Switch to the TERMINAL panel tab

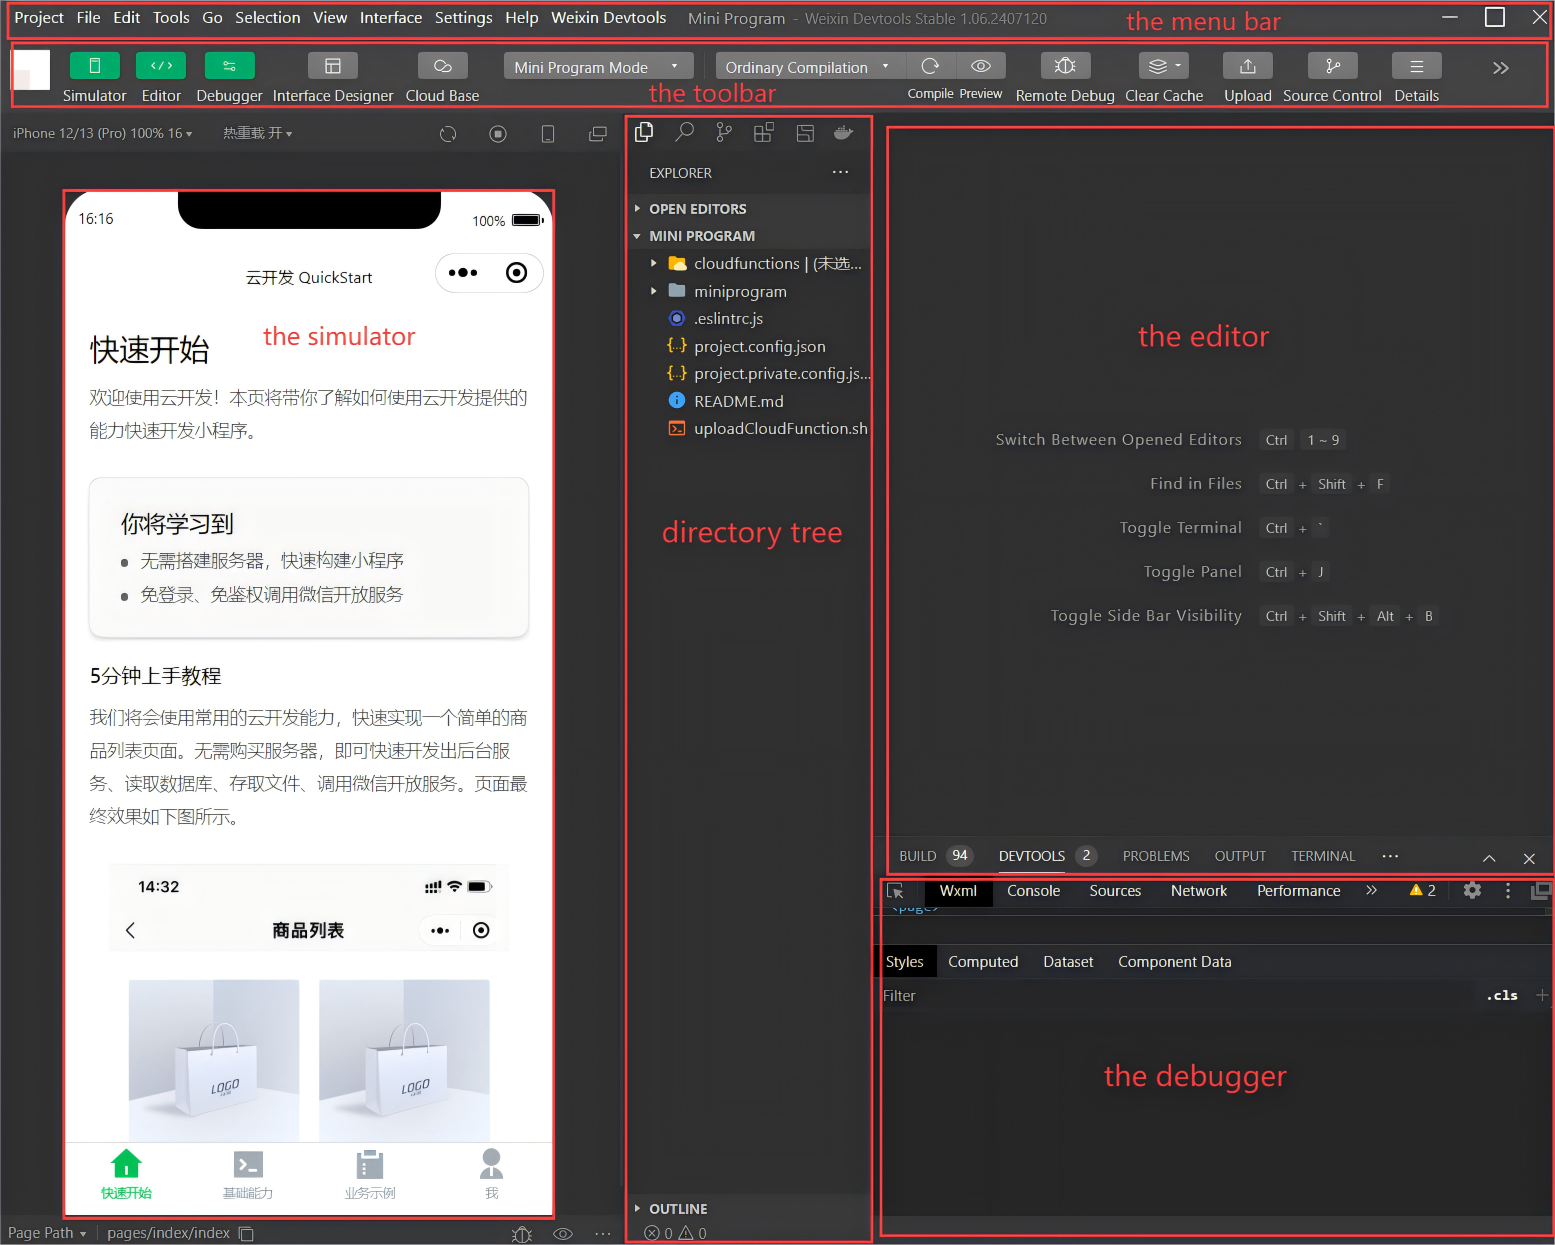[x=1323, y=856]
